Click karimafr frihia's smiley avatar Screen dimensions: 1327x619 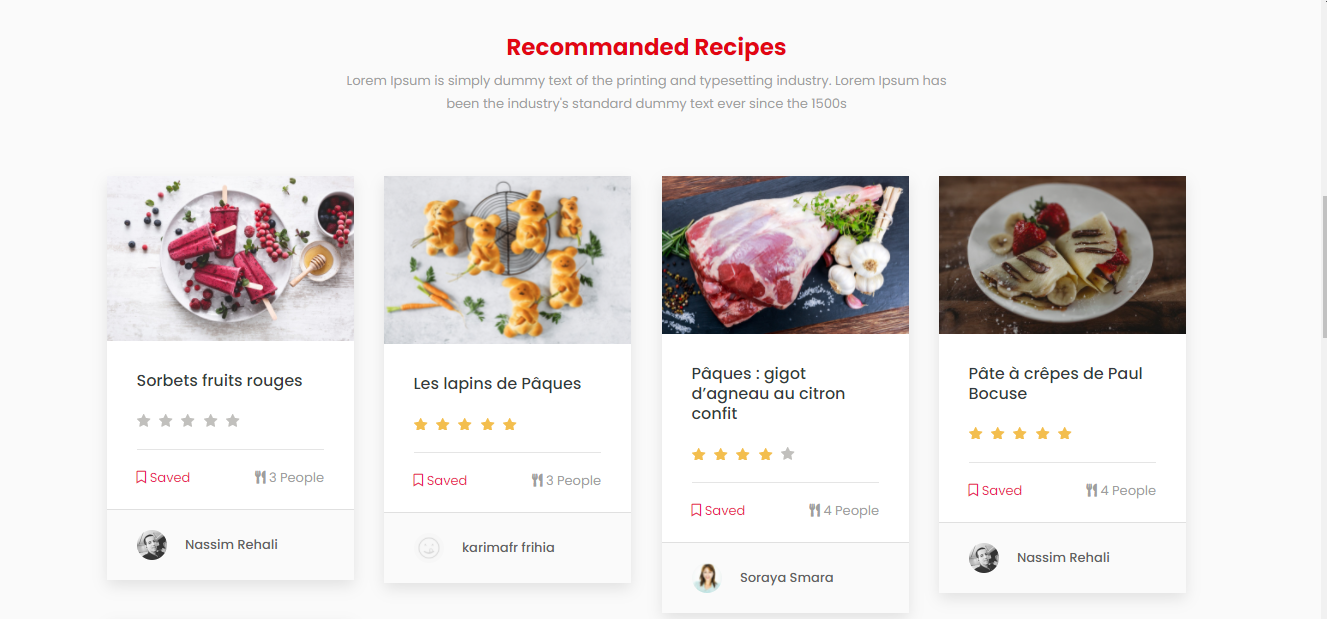[429, 548]
